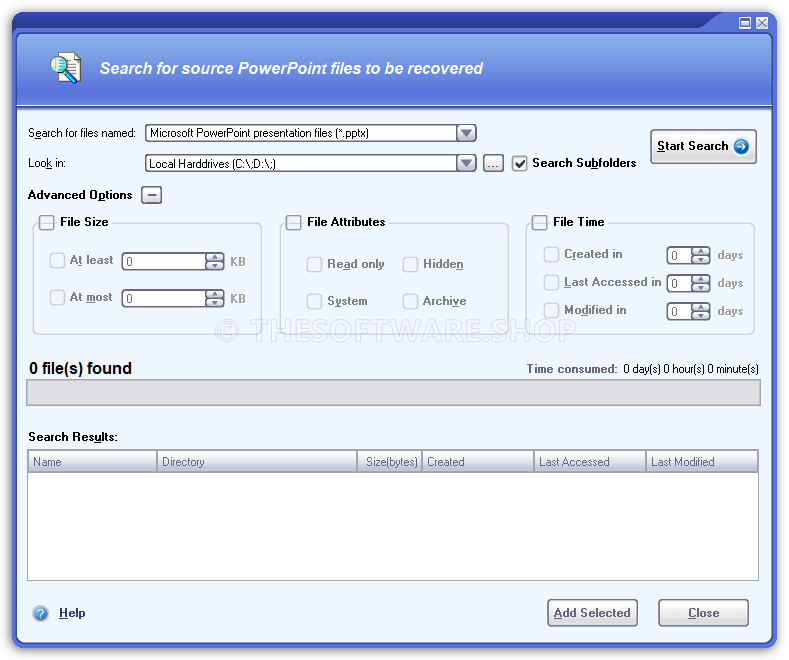This screenshot has height=660, width=789.
Task: Sort results by Last Accessed column
Action: pyautogui.click(x=590, y=462)
